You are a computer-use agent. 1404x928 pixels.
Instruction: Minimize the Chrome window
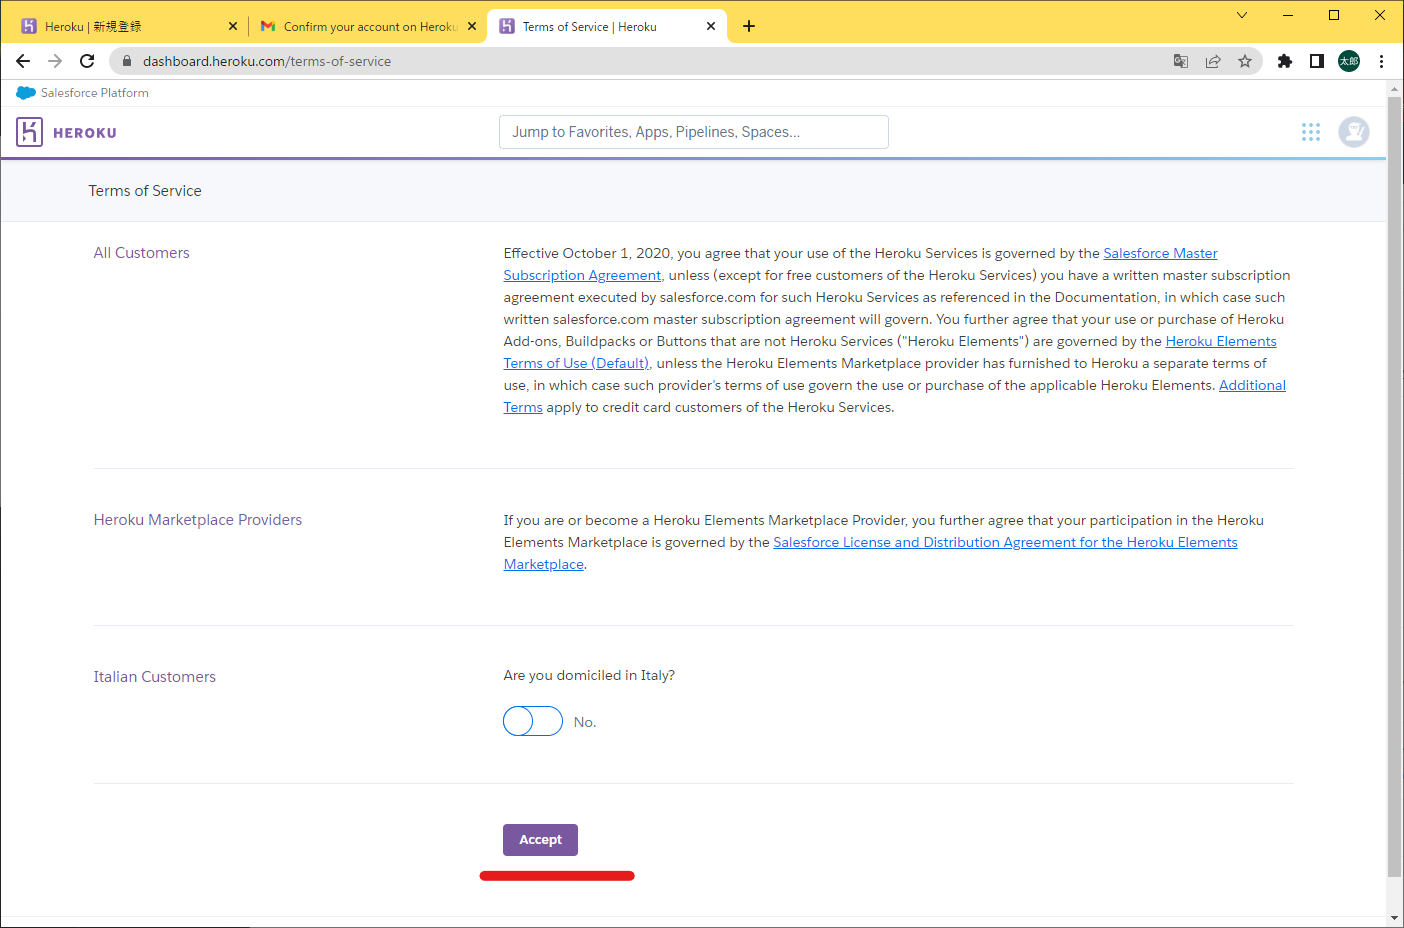1288,15
